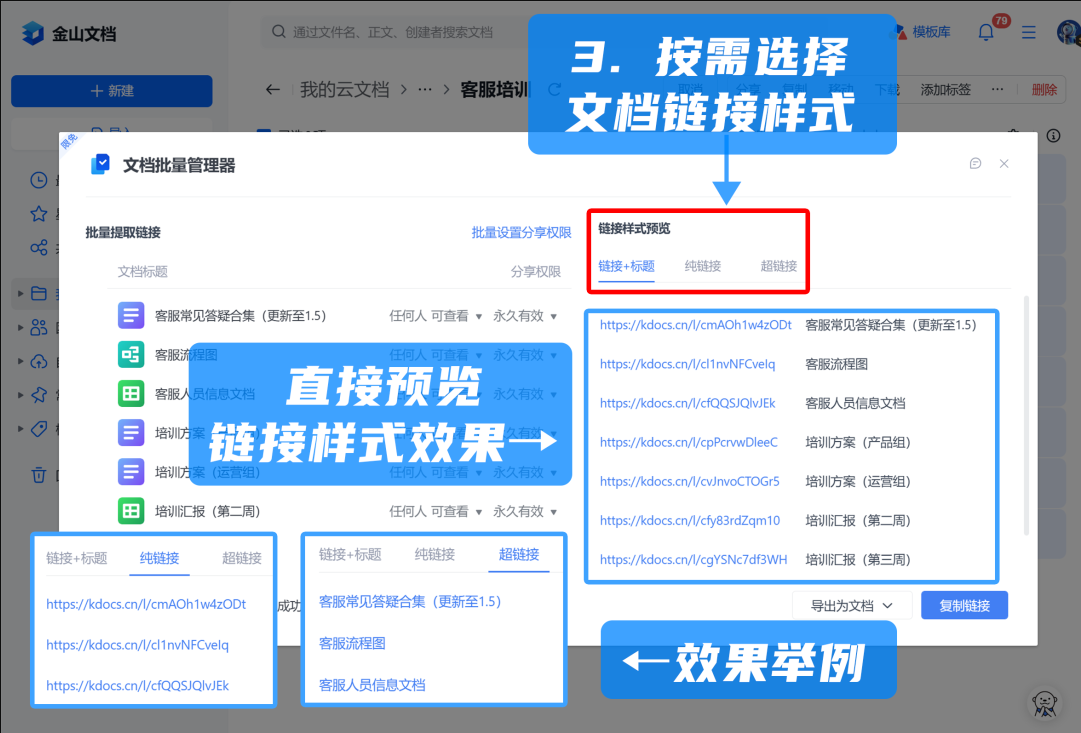Open the starred items icon in sidebar
Viewport: 1081px width, 733px height.
(39, 214)
